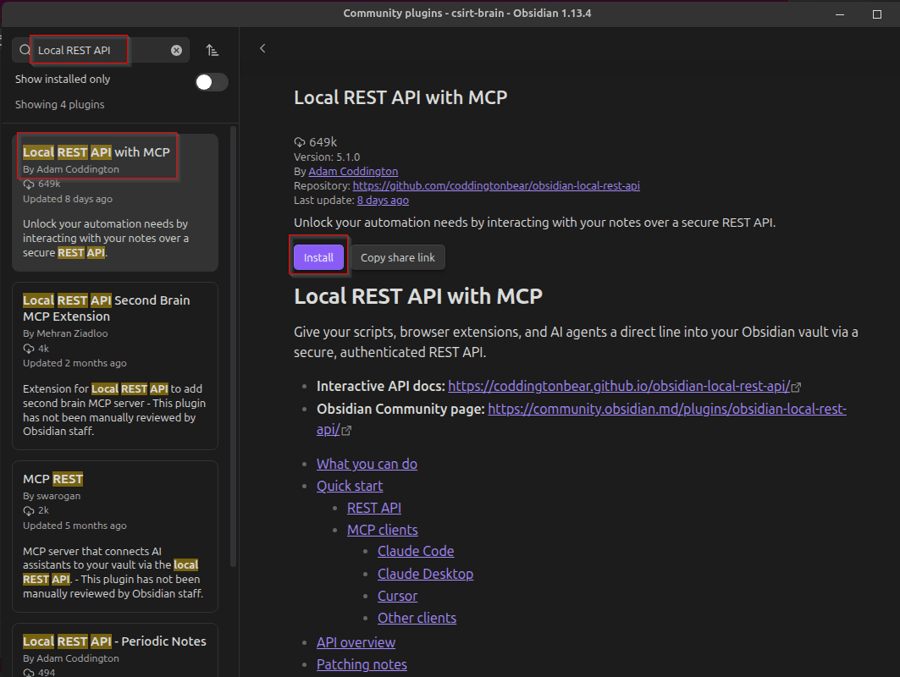Jump to 'What you can do' section
Viewport: 900px width, 677px height.
[x=367, y=464]
